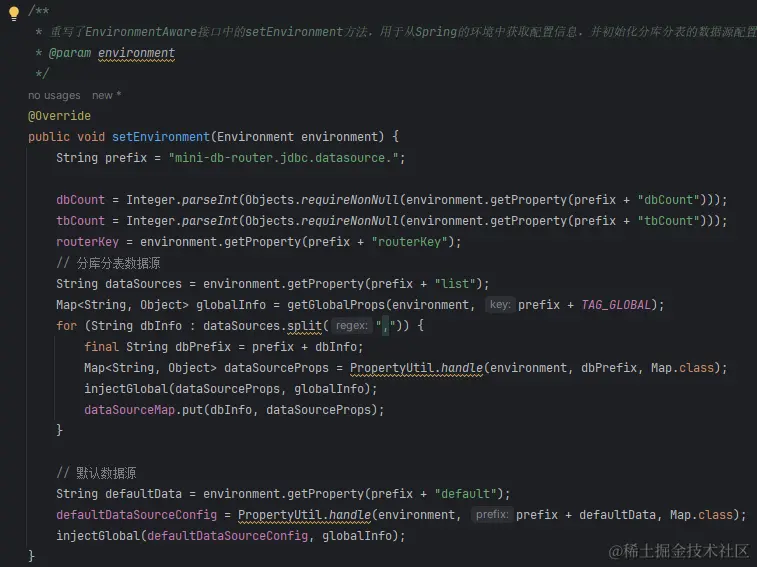Click the dataSources variable declaration
Image resolution: width=757 pixels, height=567 pixels.
click(143, 284)
